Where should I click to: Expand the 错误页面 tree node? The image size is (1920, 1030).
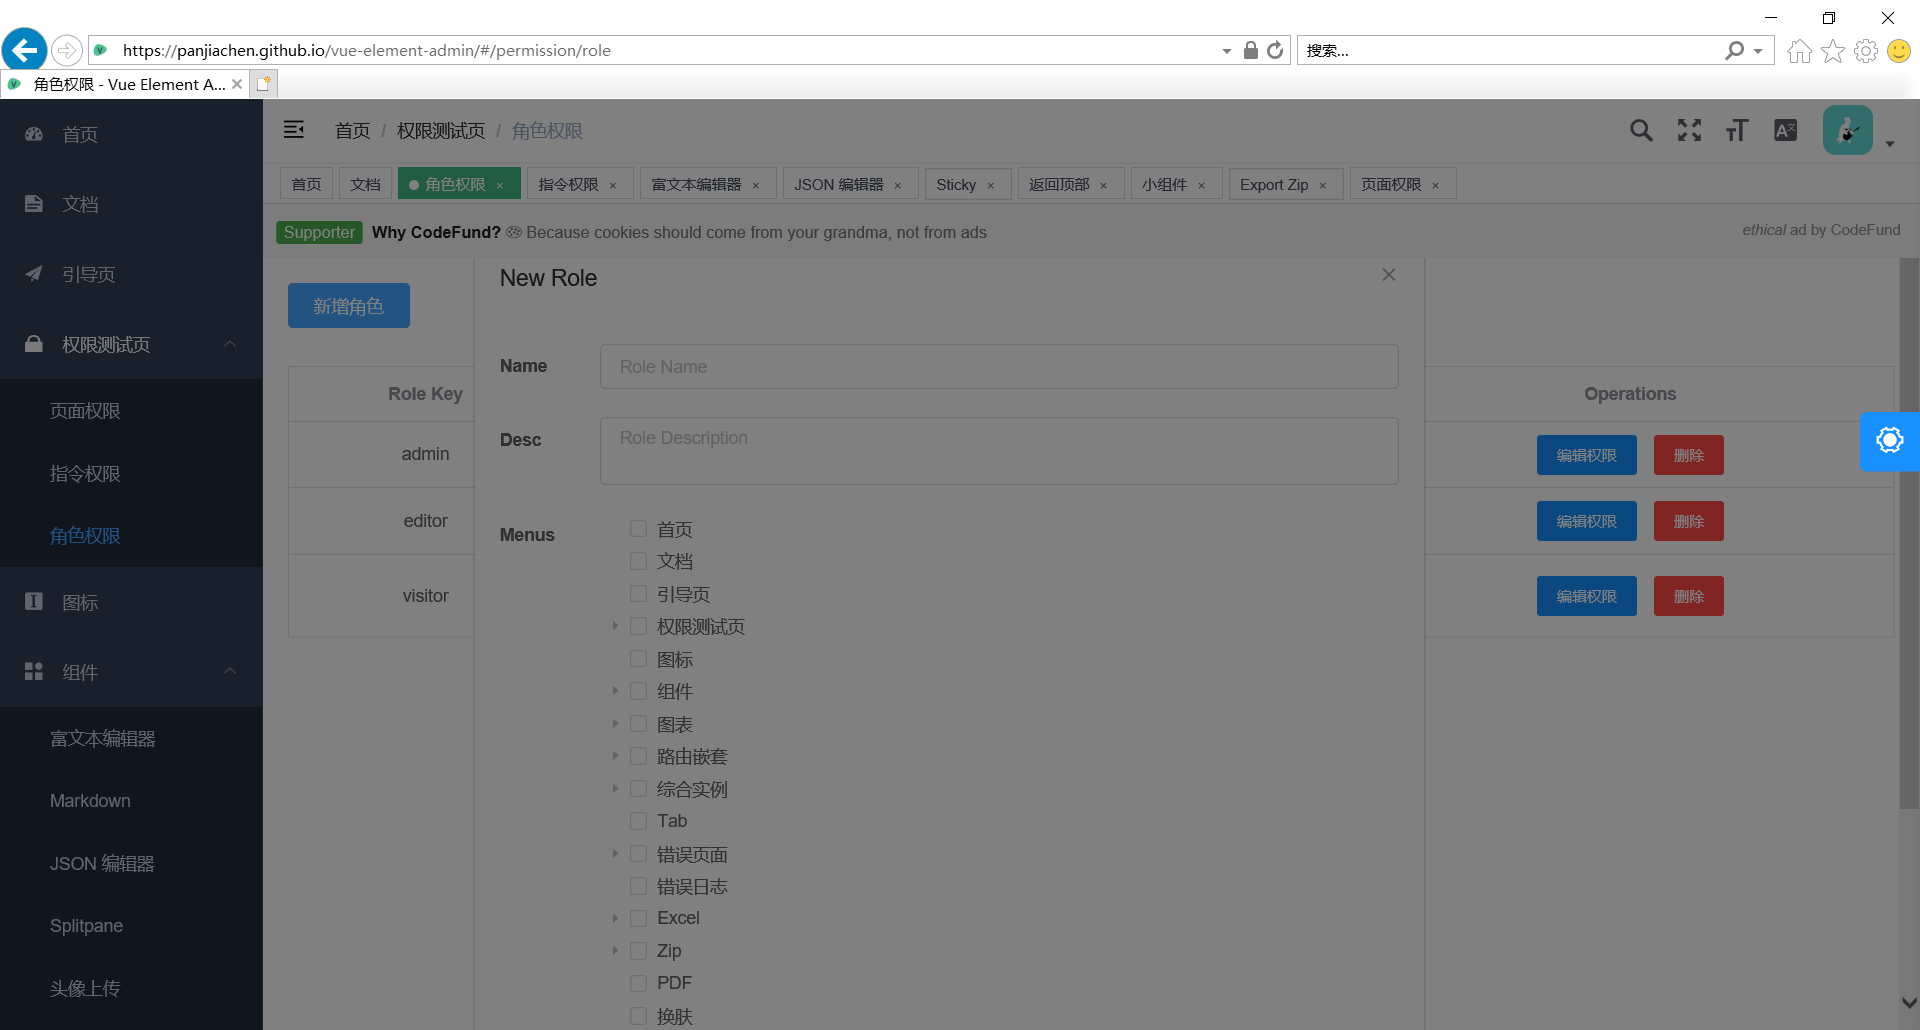pos(615,853)
